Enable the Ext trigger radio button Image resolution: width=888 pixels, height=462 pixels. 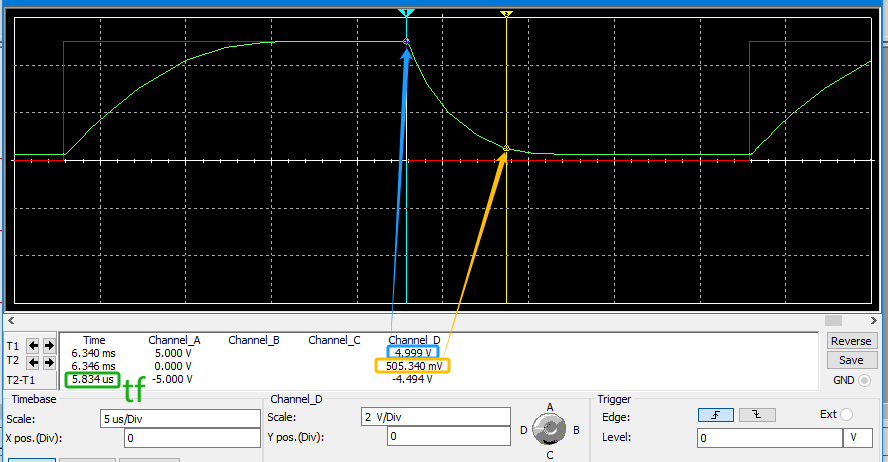coord(846,414)
